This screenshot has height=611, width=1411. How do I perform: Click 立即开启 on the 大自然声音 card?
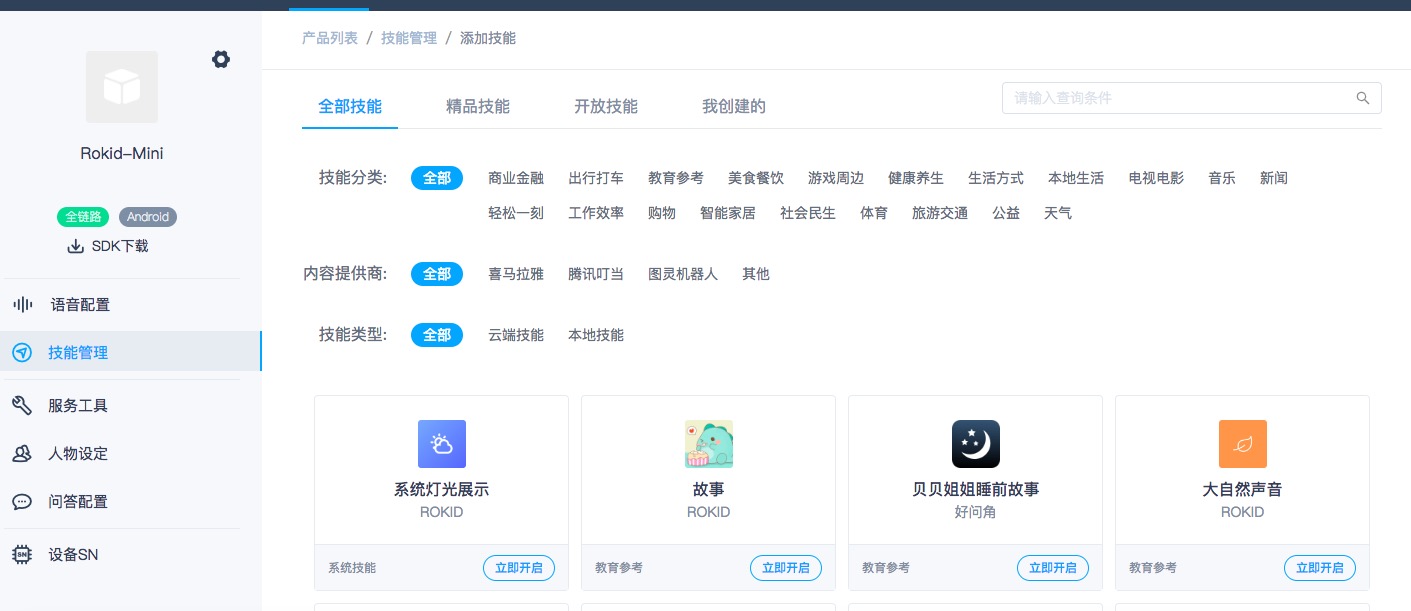click(x=1320, y=568)
